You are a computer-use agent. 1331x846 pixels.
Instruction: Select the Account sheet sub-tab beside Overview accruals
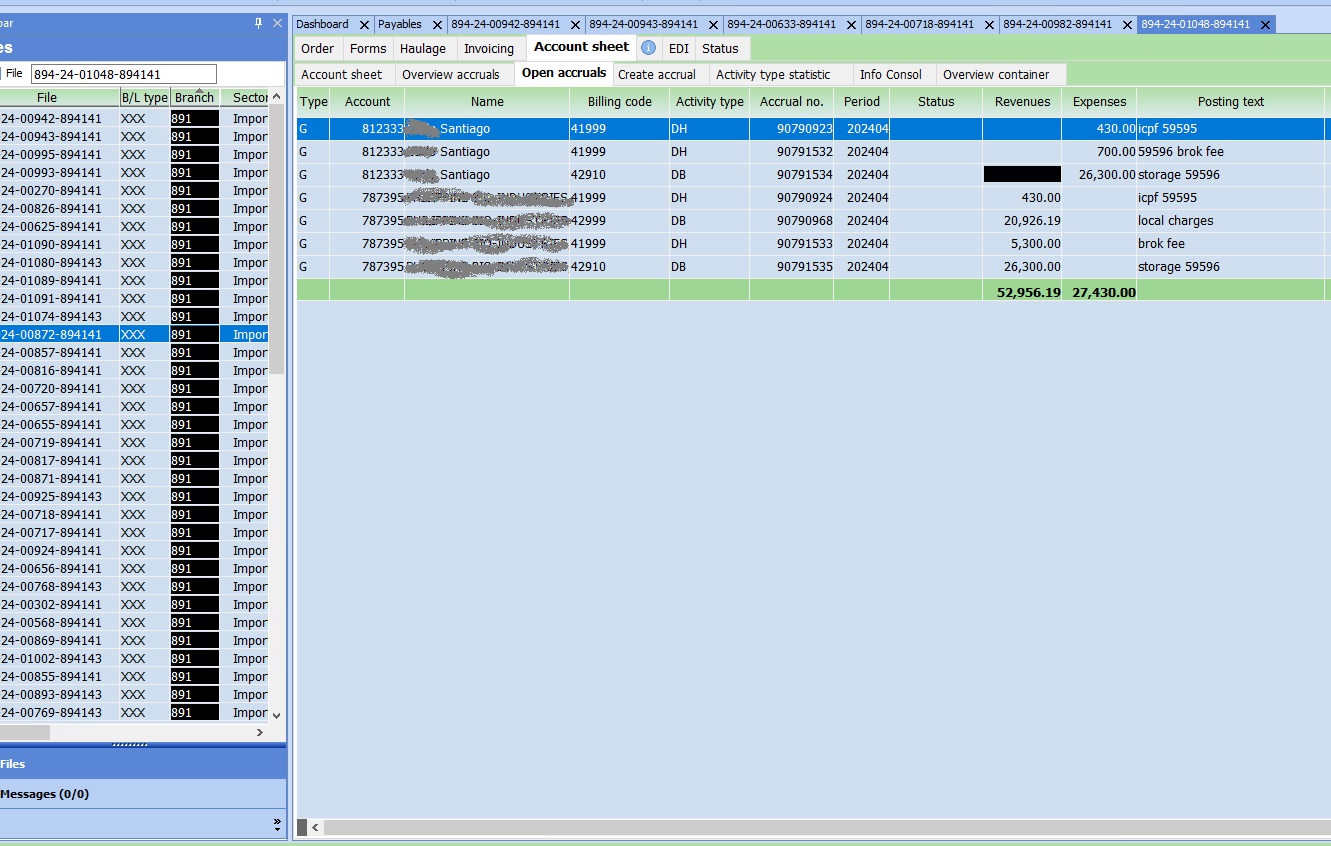(342, 74)
